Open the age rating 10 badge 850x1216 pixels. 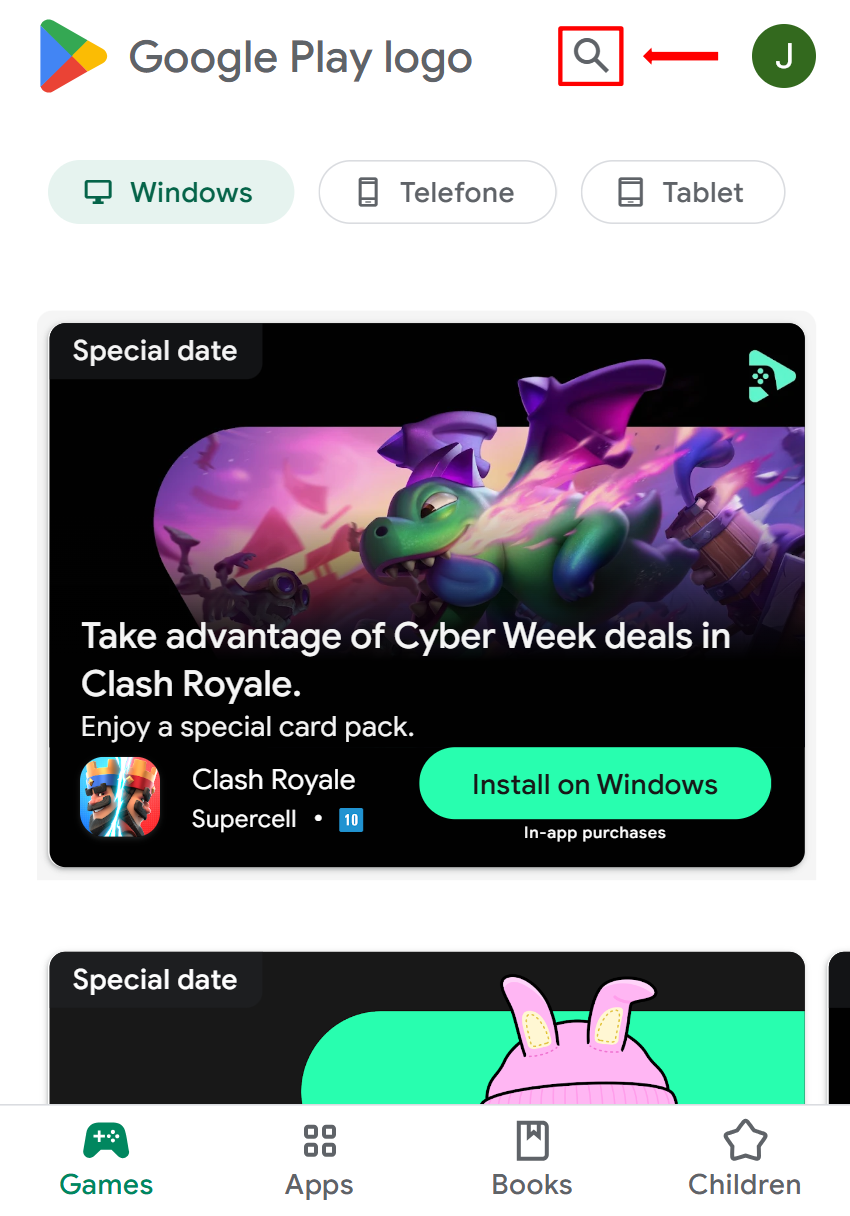pos(351,820)
